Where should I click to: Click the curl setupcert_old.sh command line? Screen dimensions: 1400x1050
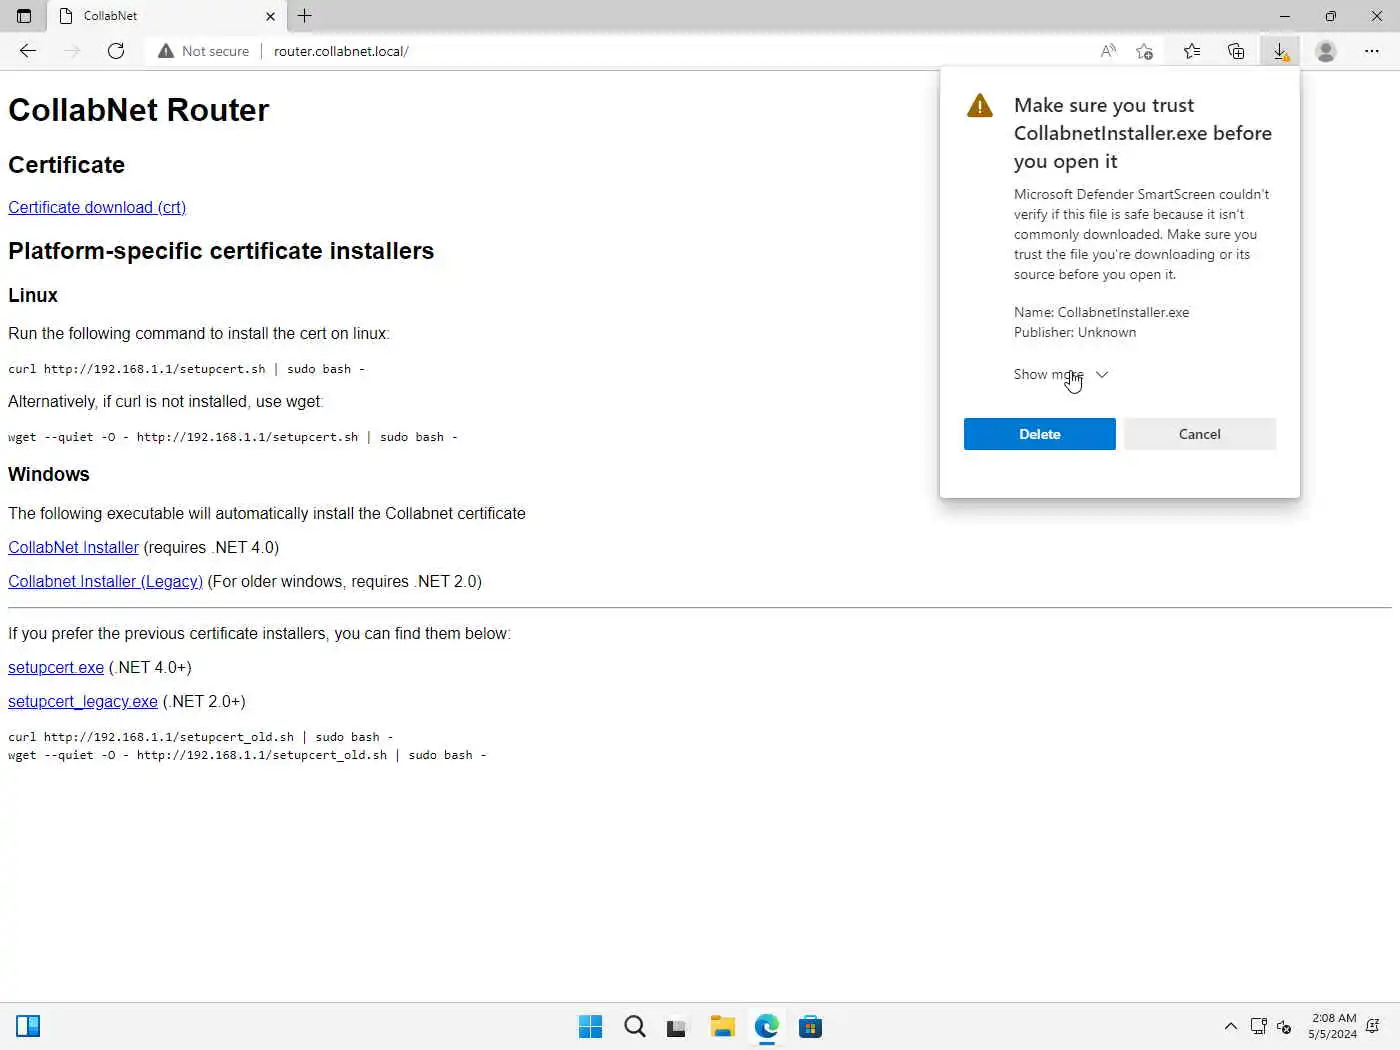coord(201,737)
